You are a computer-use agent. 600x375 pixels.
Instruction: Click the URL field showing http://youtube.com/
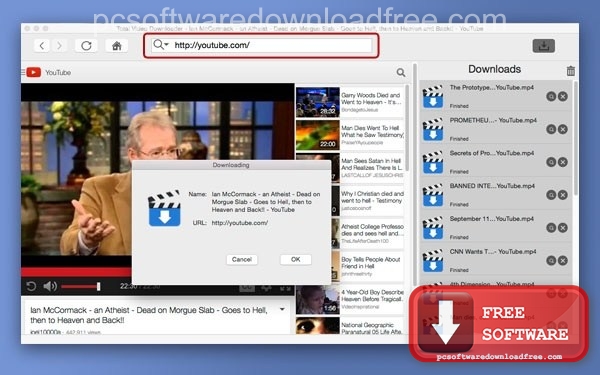click(x=261, y=45)
